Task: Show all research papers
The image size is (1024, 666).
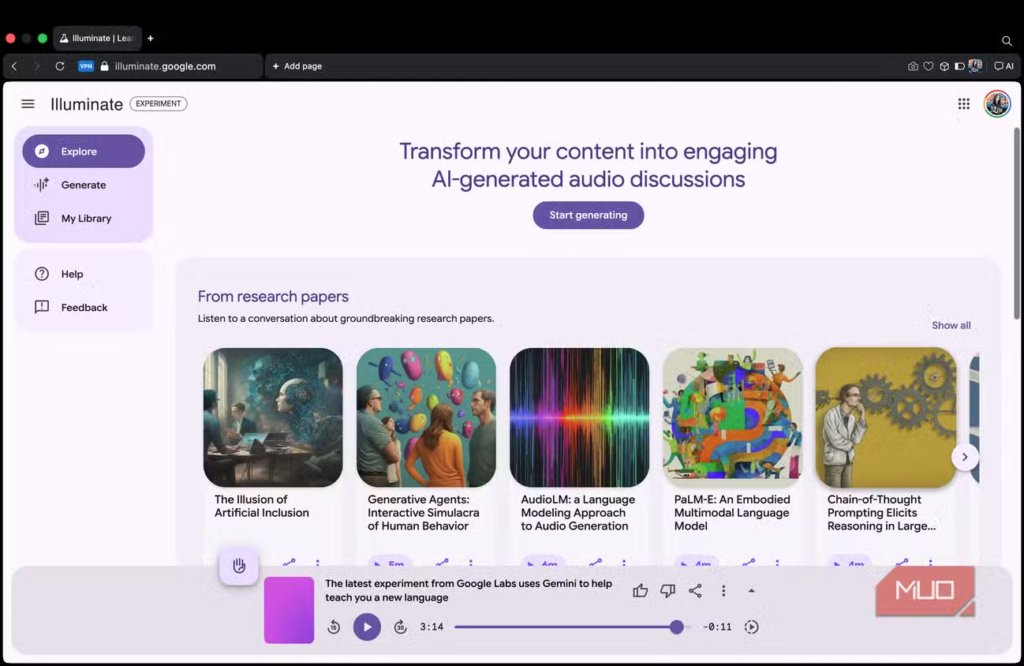Action: pyautogui.click(x=951, y=325)
